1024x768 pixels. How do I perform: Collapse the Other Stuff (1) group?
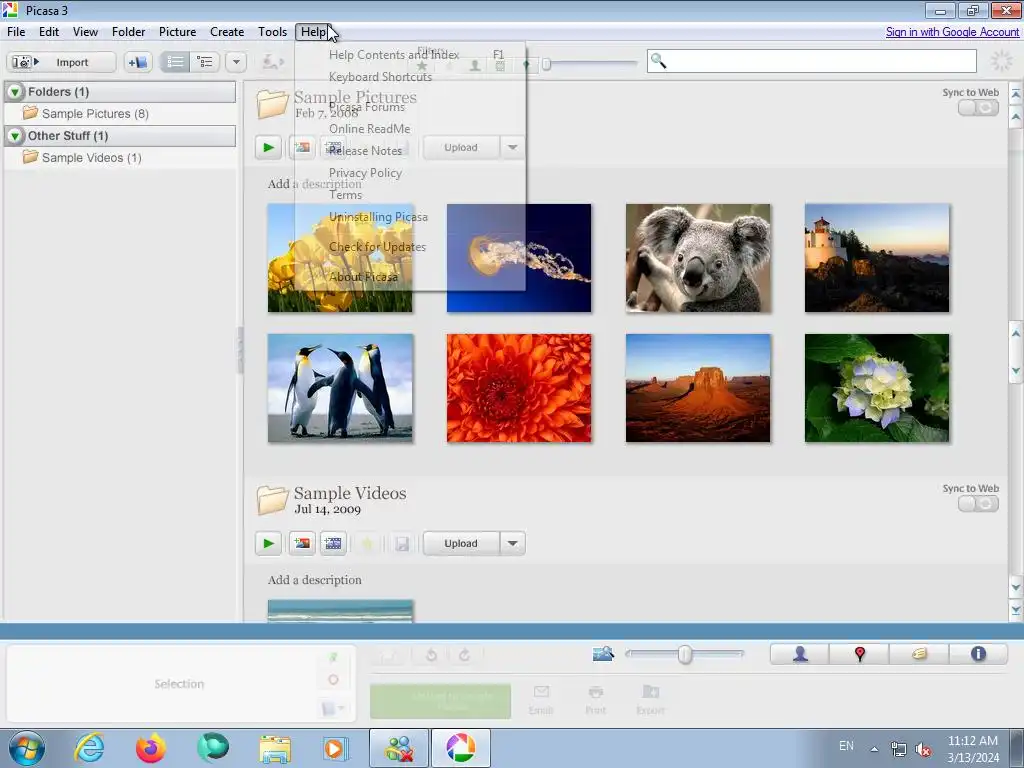[14, 136]
